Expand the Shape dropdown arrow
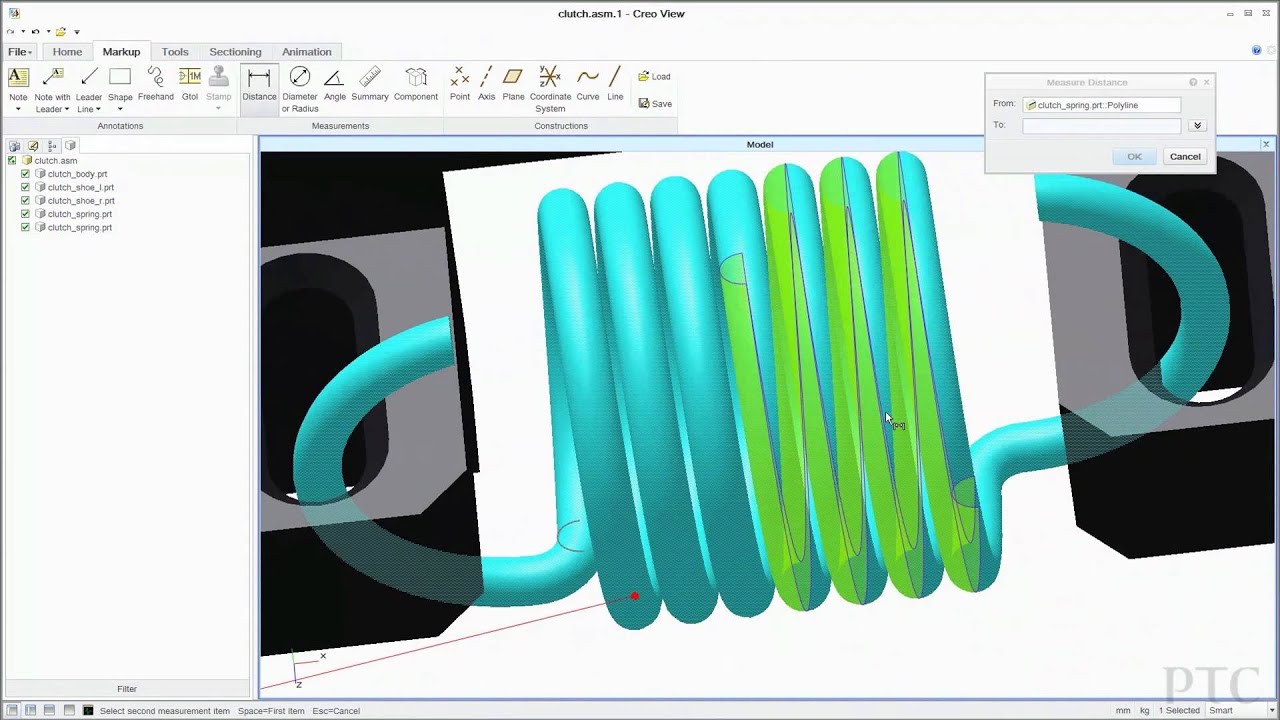Screen dimensions: 1280x720 [120, 109]
